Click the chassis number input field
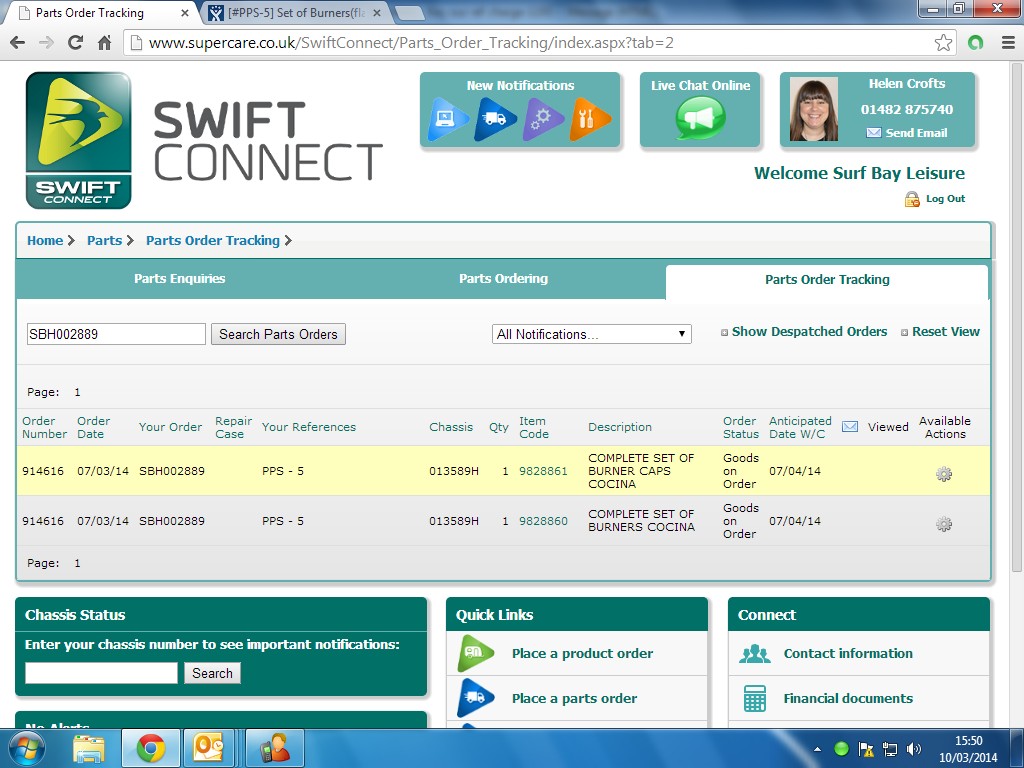The height and width of the screenshot is (768, 1024). [x=101, y=673]
